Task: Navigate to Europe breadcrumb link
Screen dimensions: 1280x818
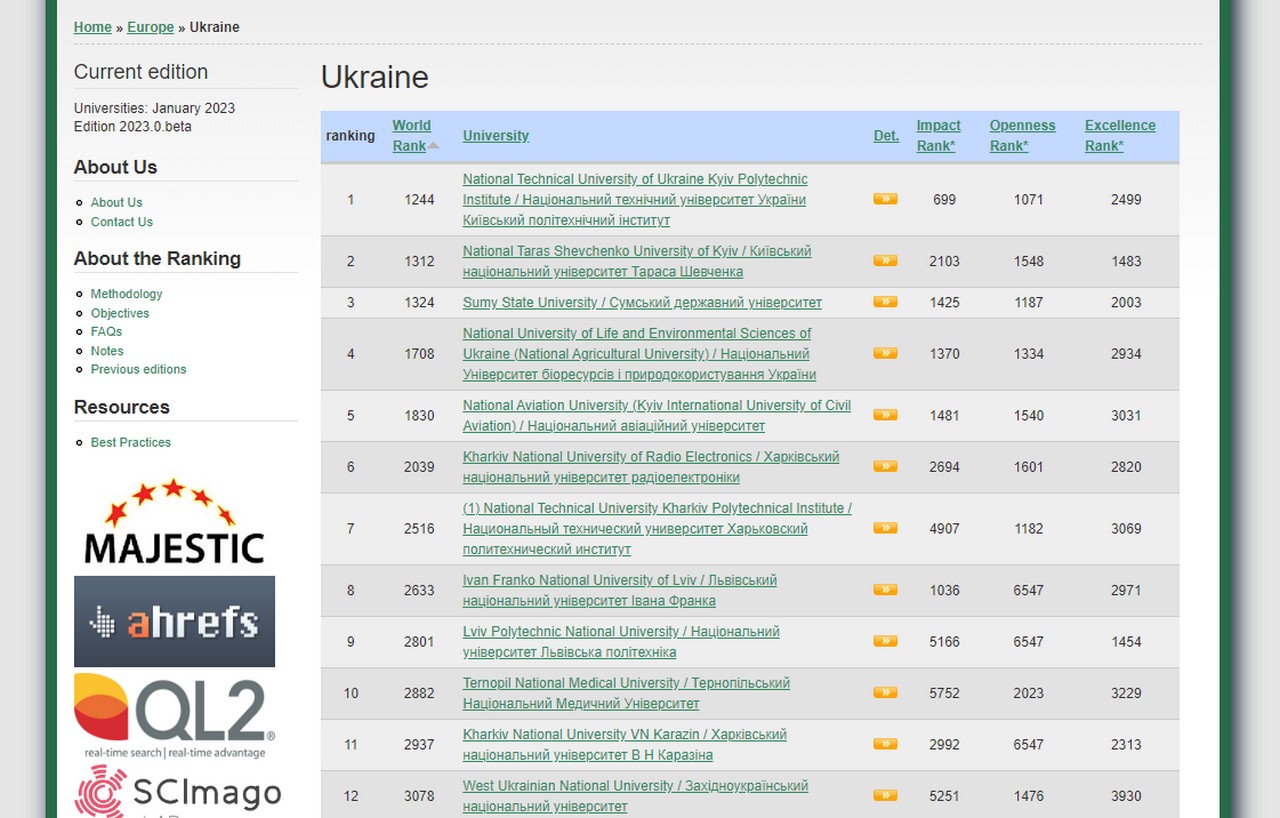Action: tap(150, 27)
